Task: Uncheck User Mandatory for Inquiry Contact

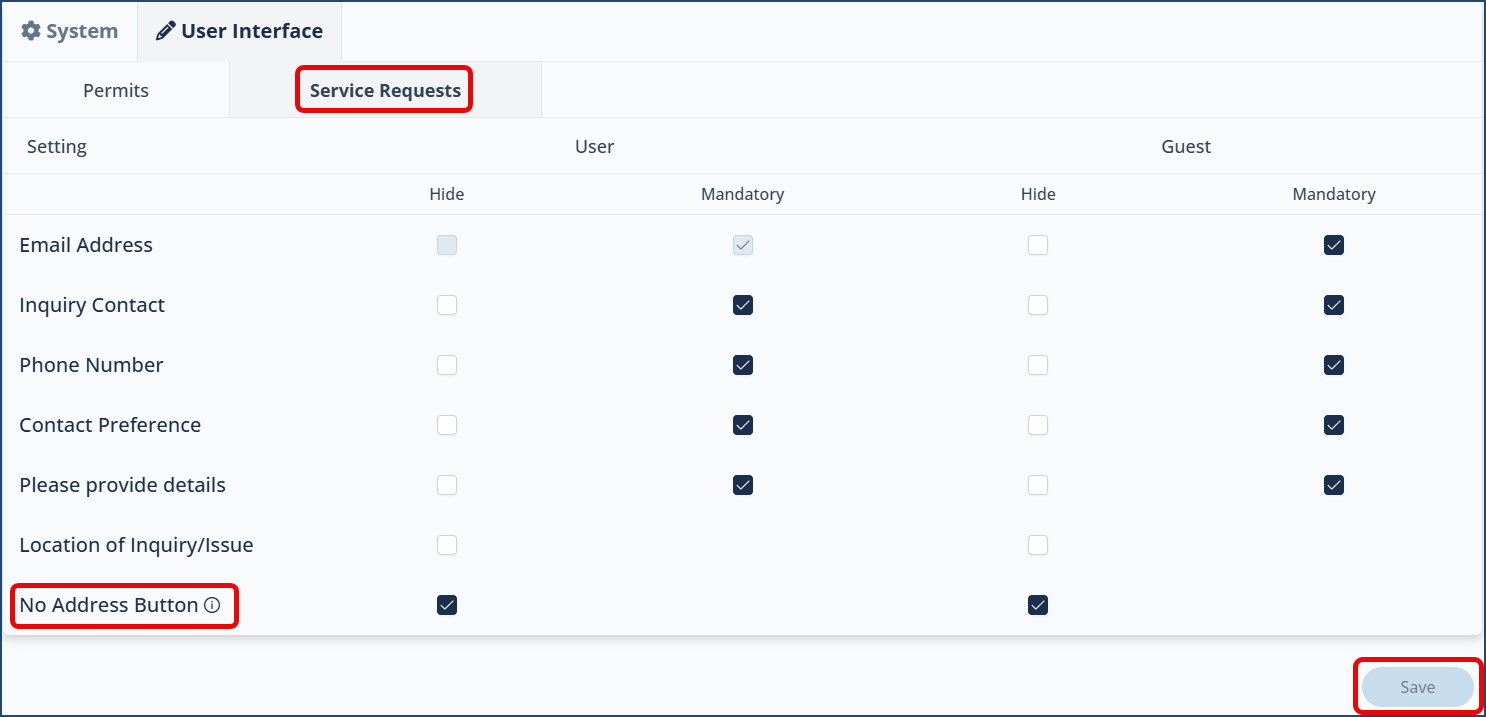Action: [x=743, y=305]
